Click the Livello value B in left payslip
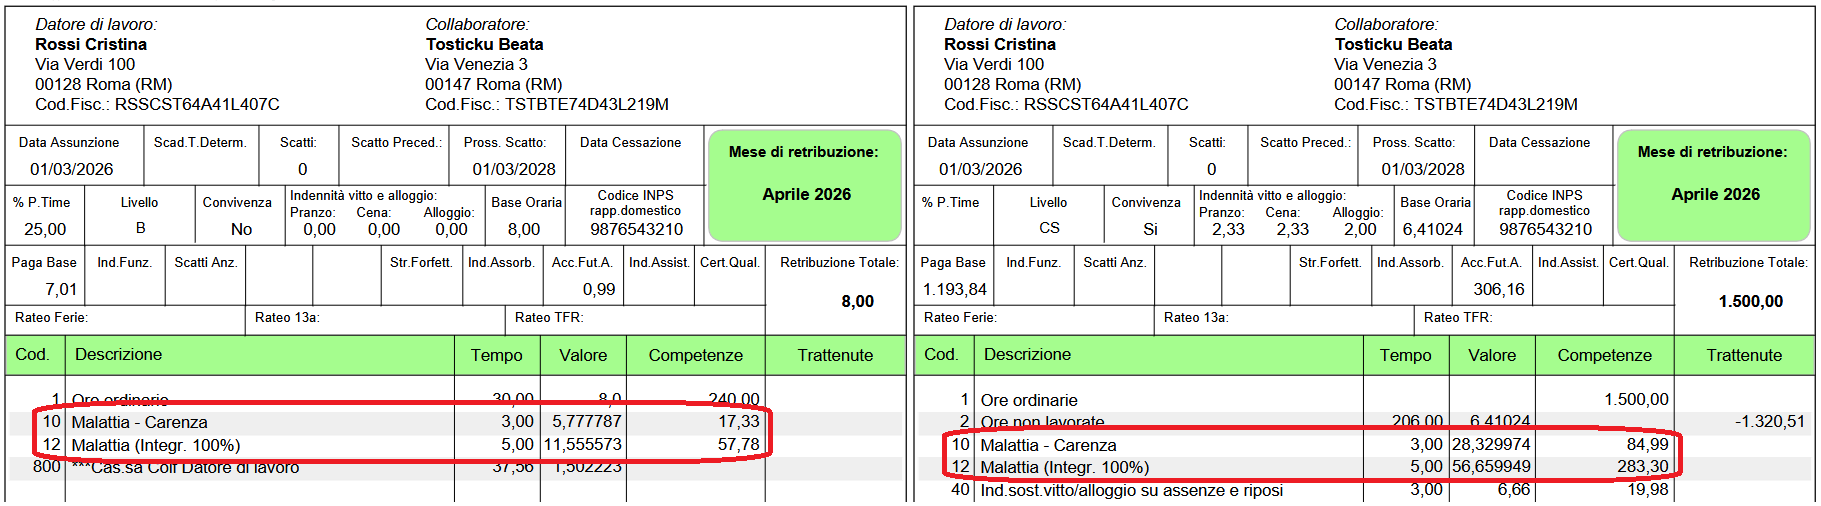 click(140, 228)
